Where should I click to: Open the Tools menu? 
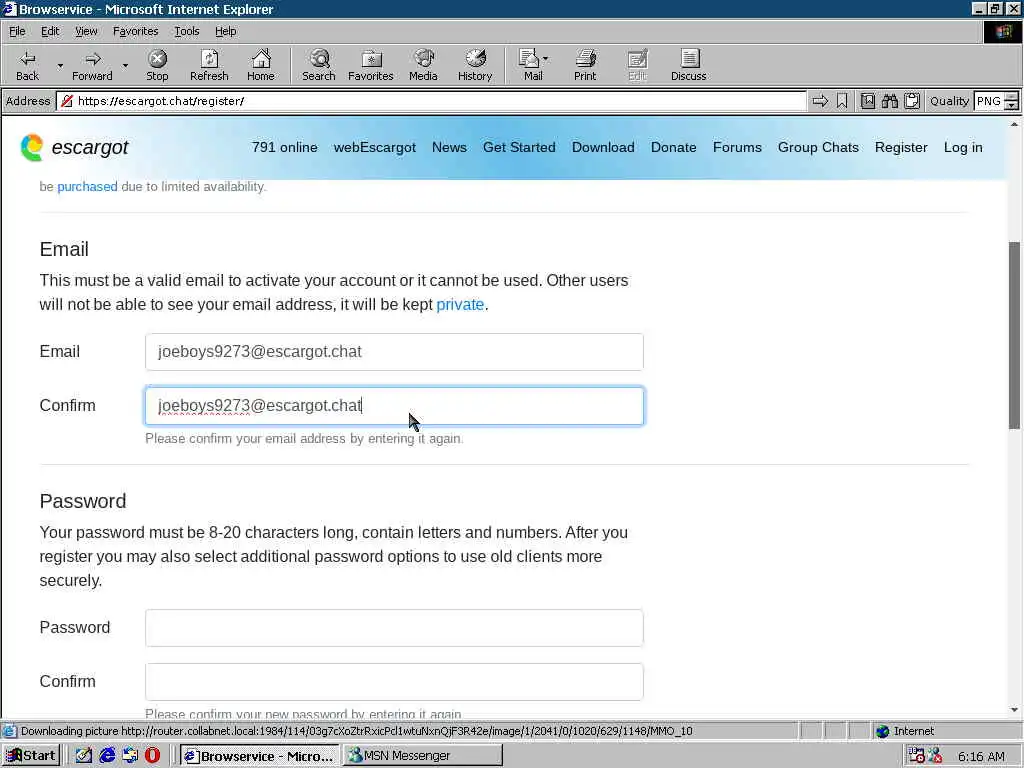tap(186, 31)
